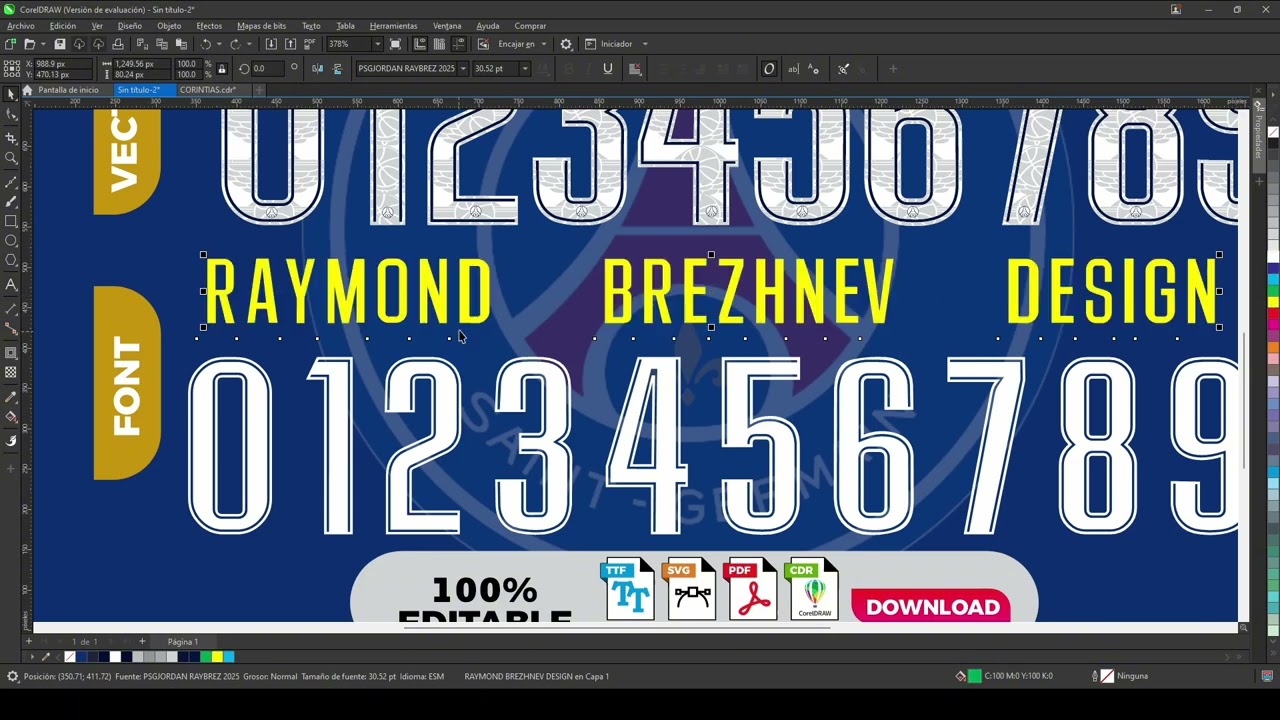Expand the font name PSGJORDAN RAYBREZ dropdown
The width and height of the screenshot is (1280, 720).
tap(463, 69)
